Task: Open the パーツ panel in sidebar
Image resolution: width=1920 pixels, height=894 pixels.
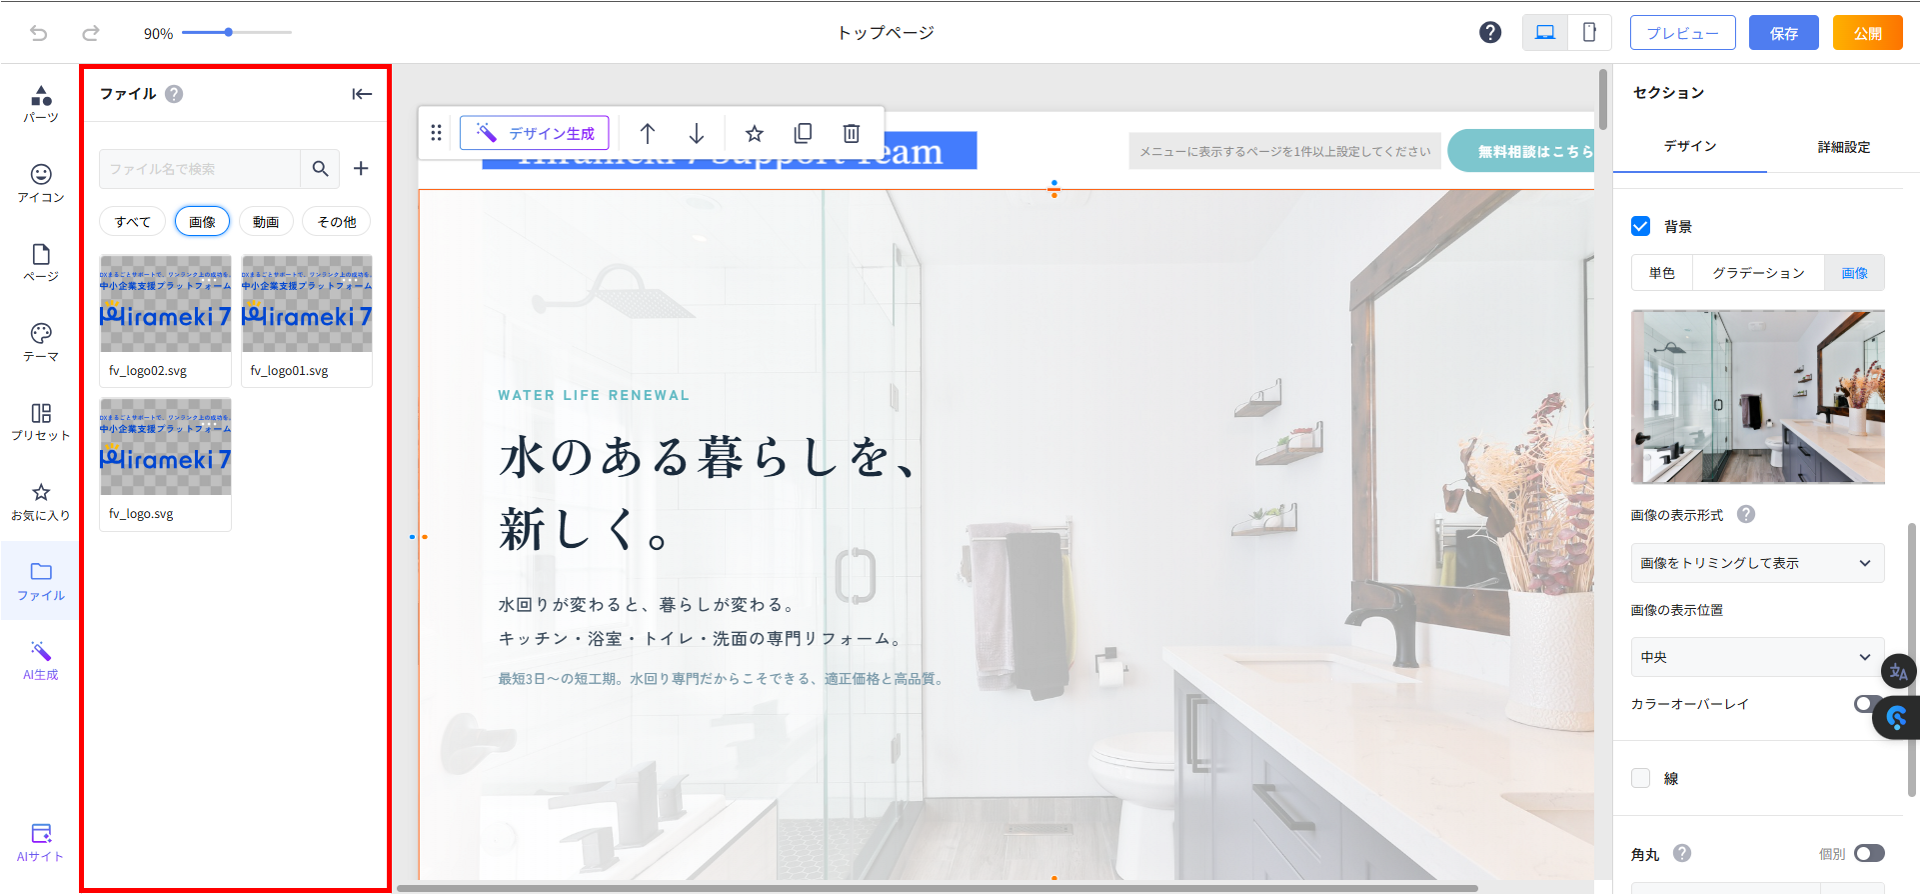Action: pos(41,104)
